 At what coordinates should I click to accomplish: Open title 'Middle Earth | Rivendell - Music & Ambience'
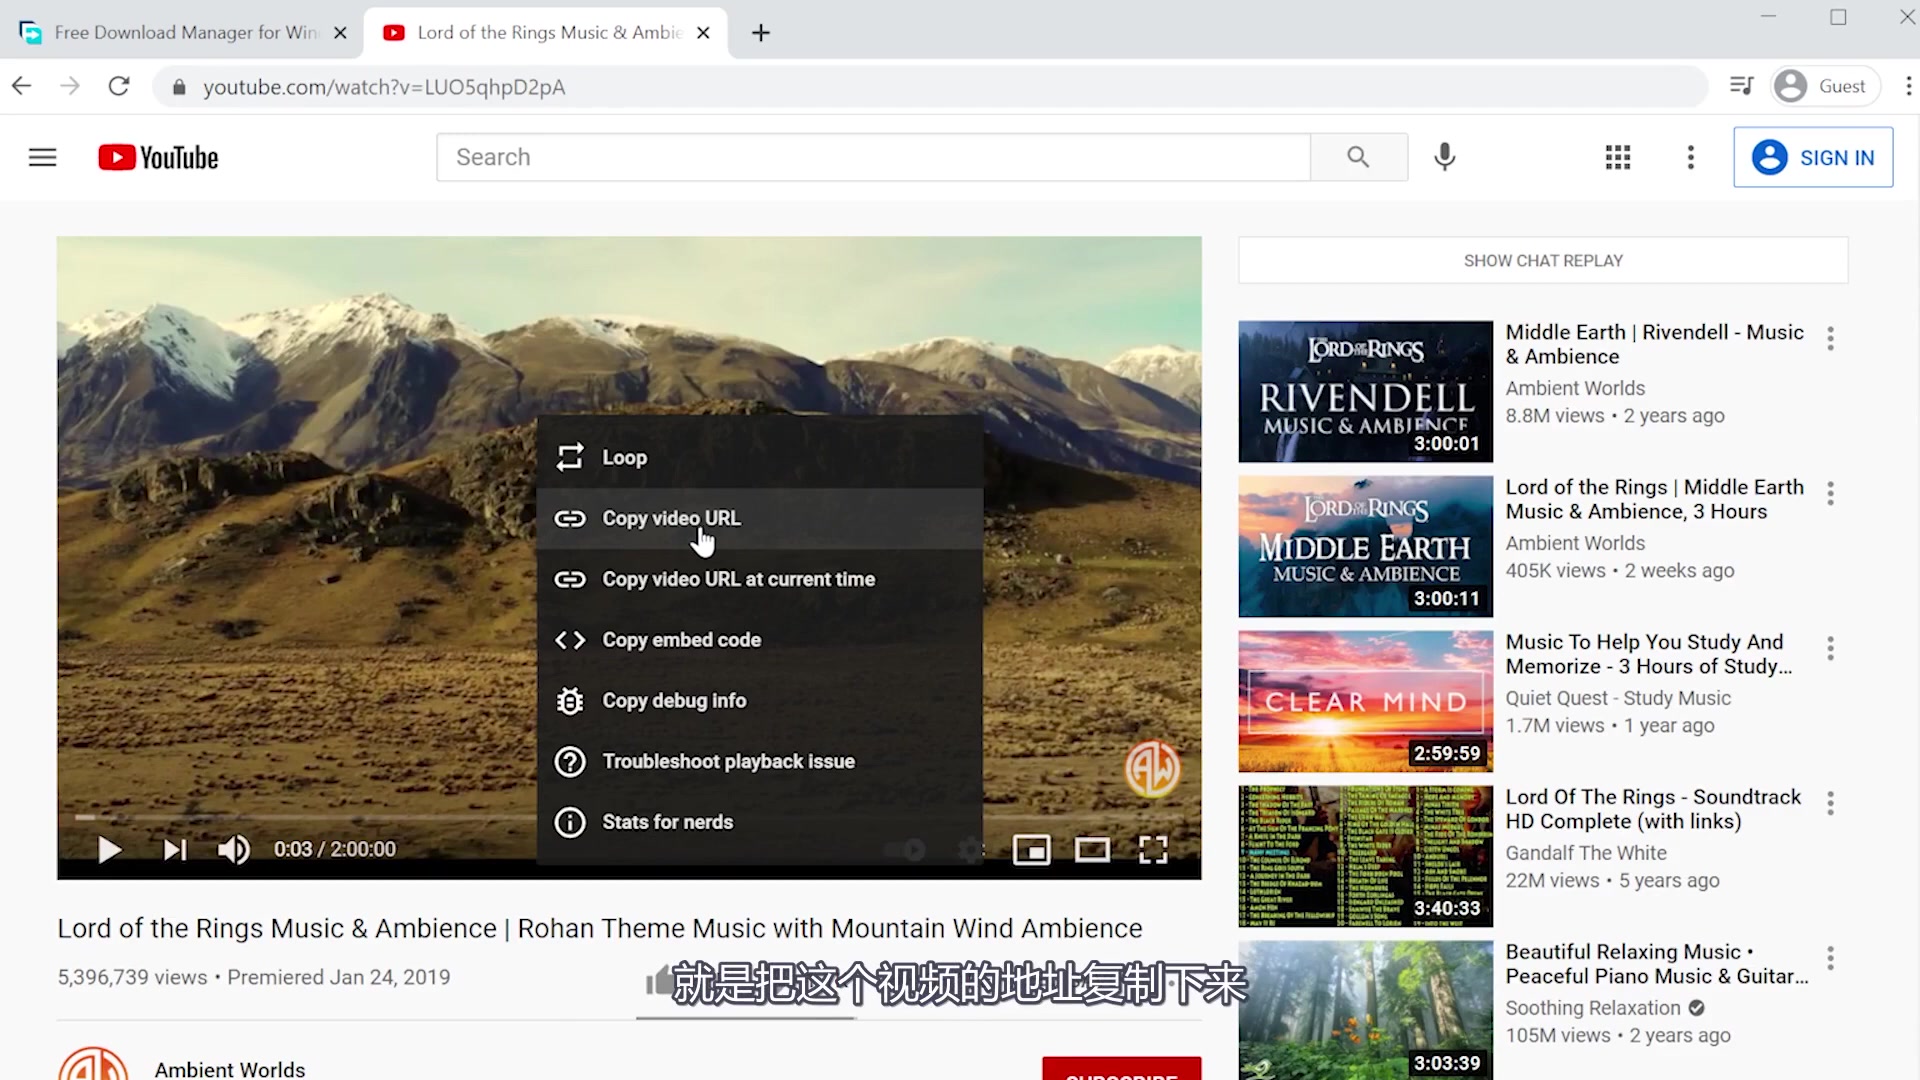pyautogui.click(x=1655, y=344)
